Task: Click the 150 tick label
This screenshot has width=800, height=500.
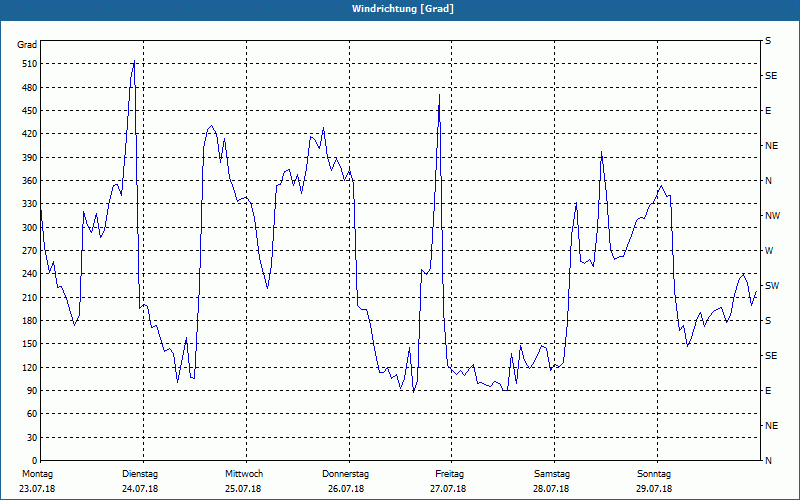Action: [29, 344]
